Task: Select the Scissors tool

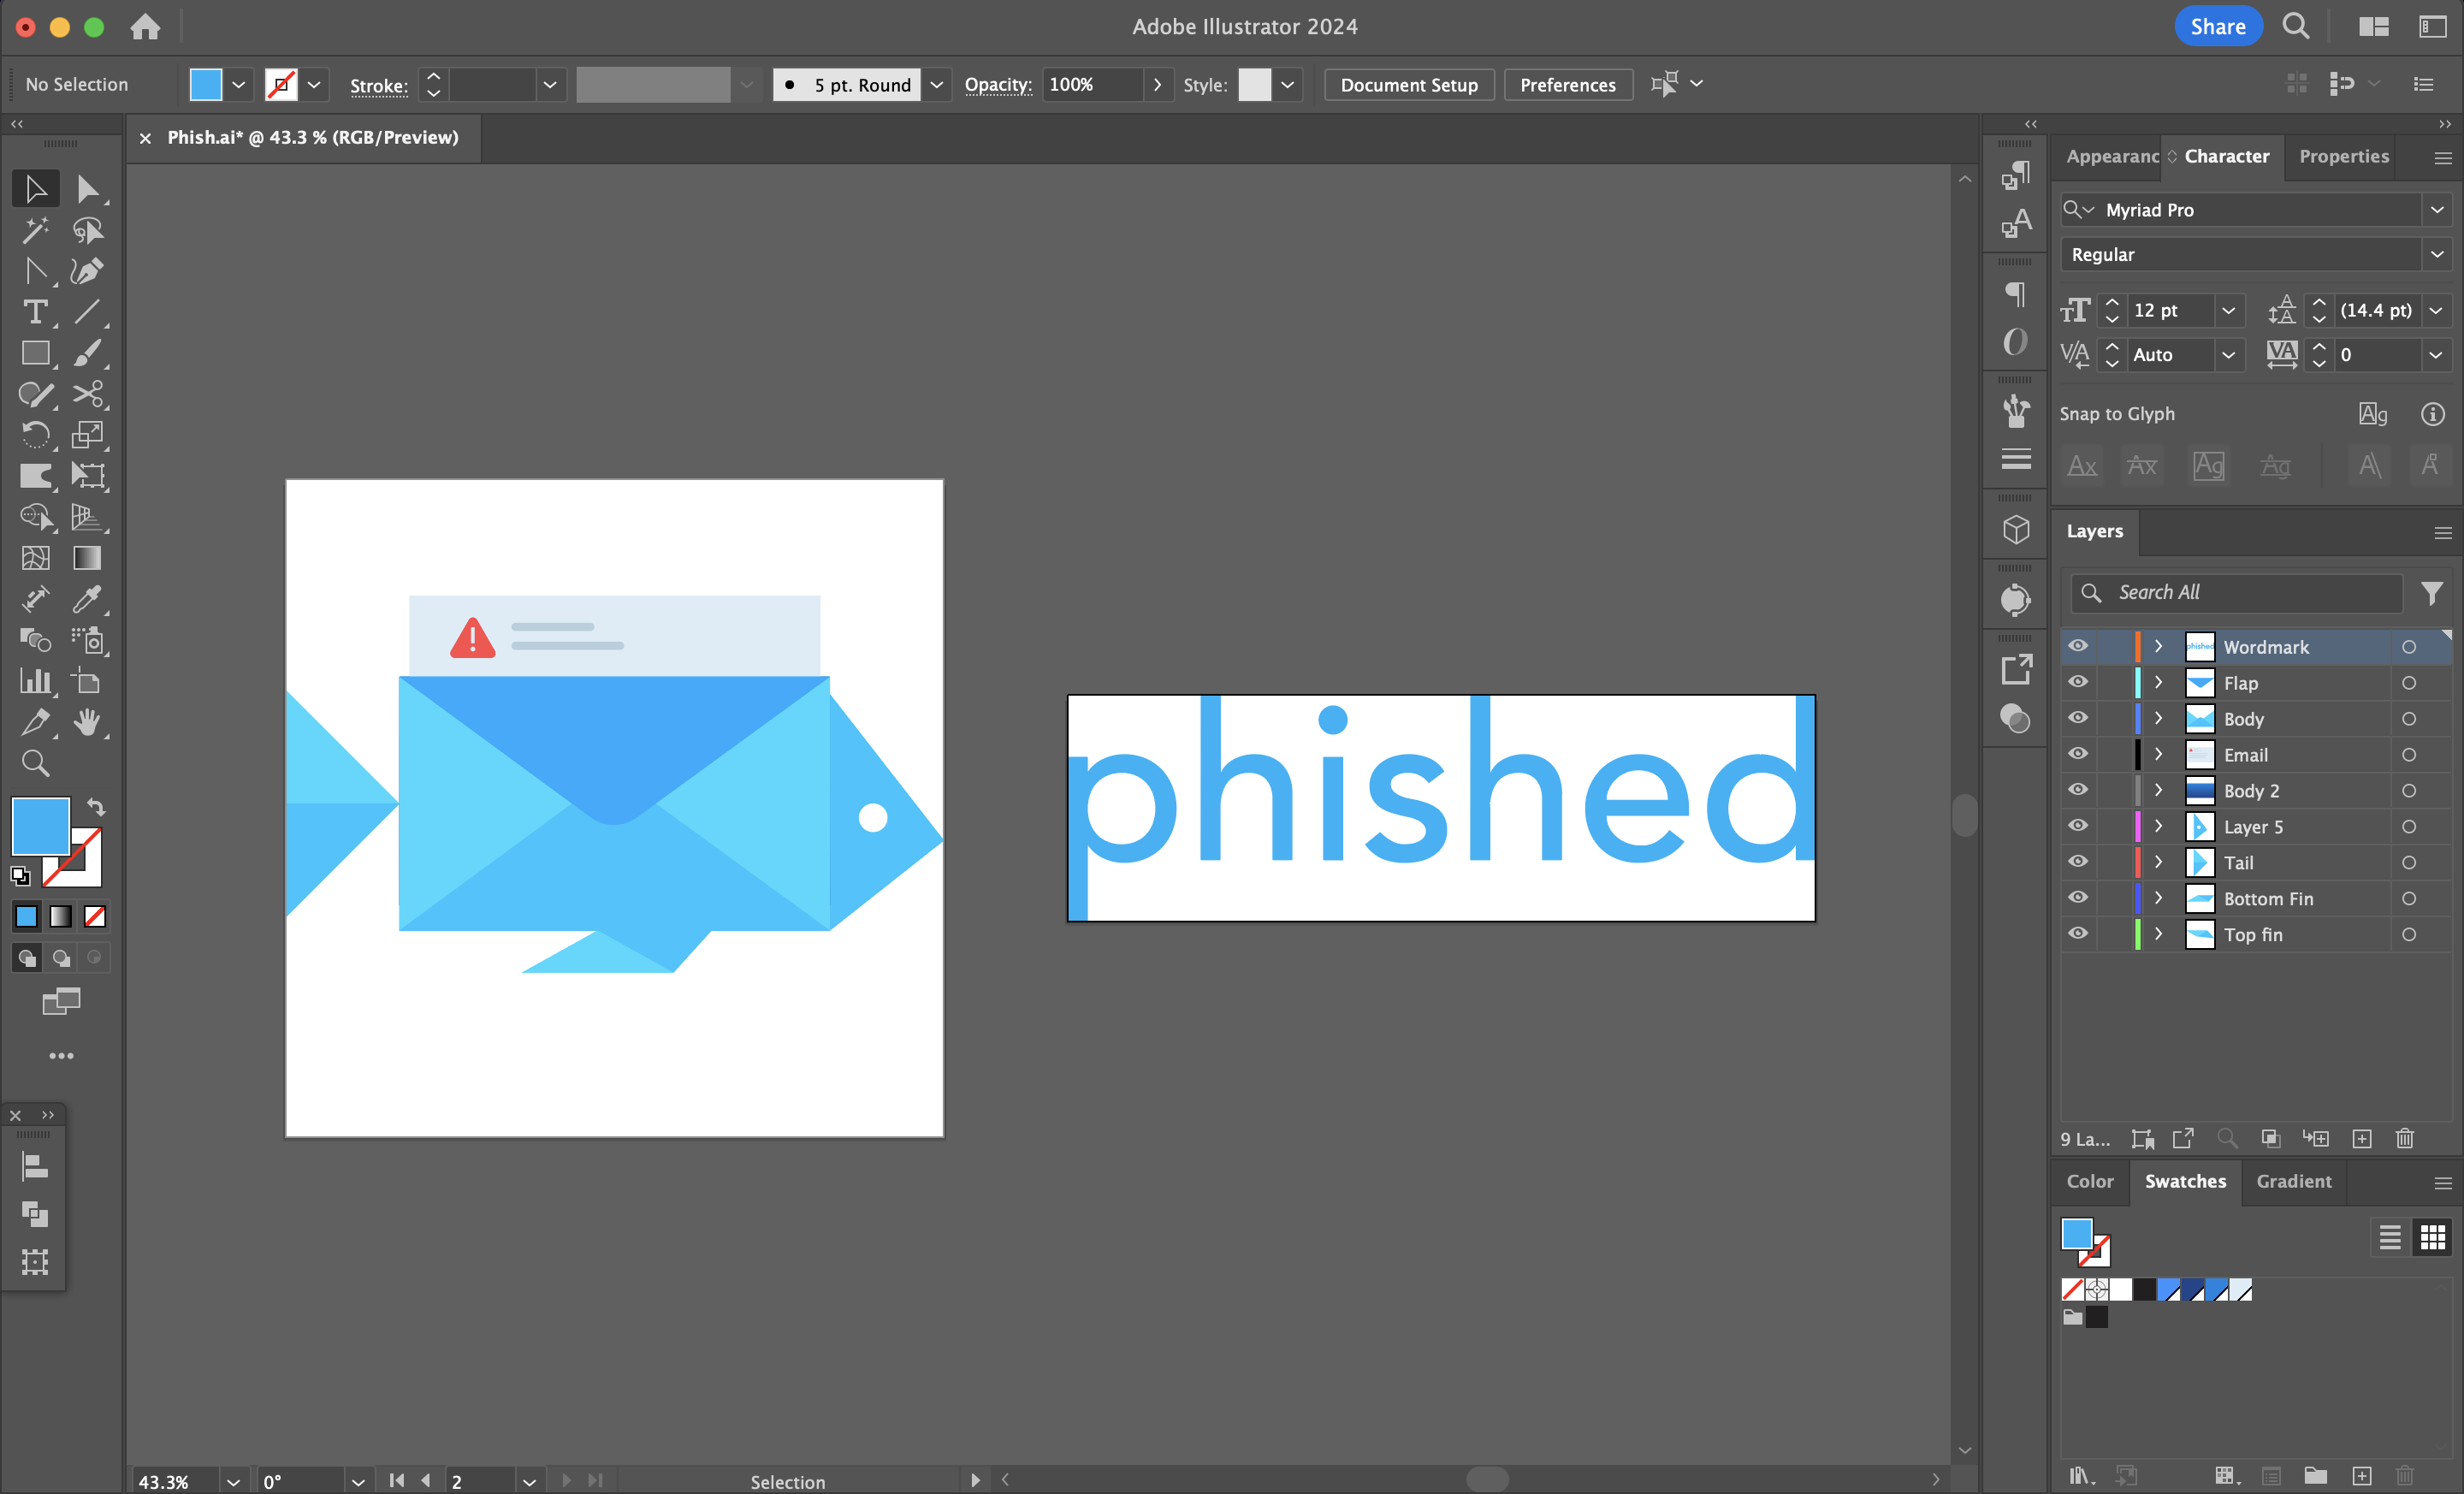Action: (87, 394)
